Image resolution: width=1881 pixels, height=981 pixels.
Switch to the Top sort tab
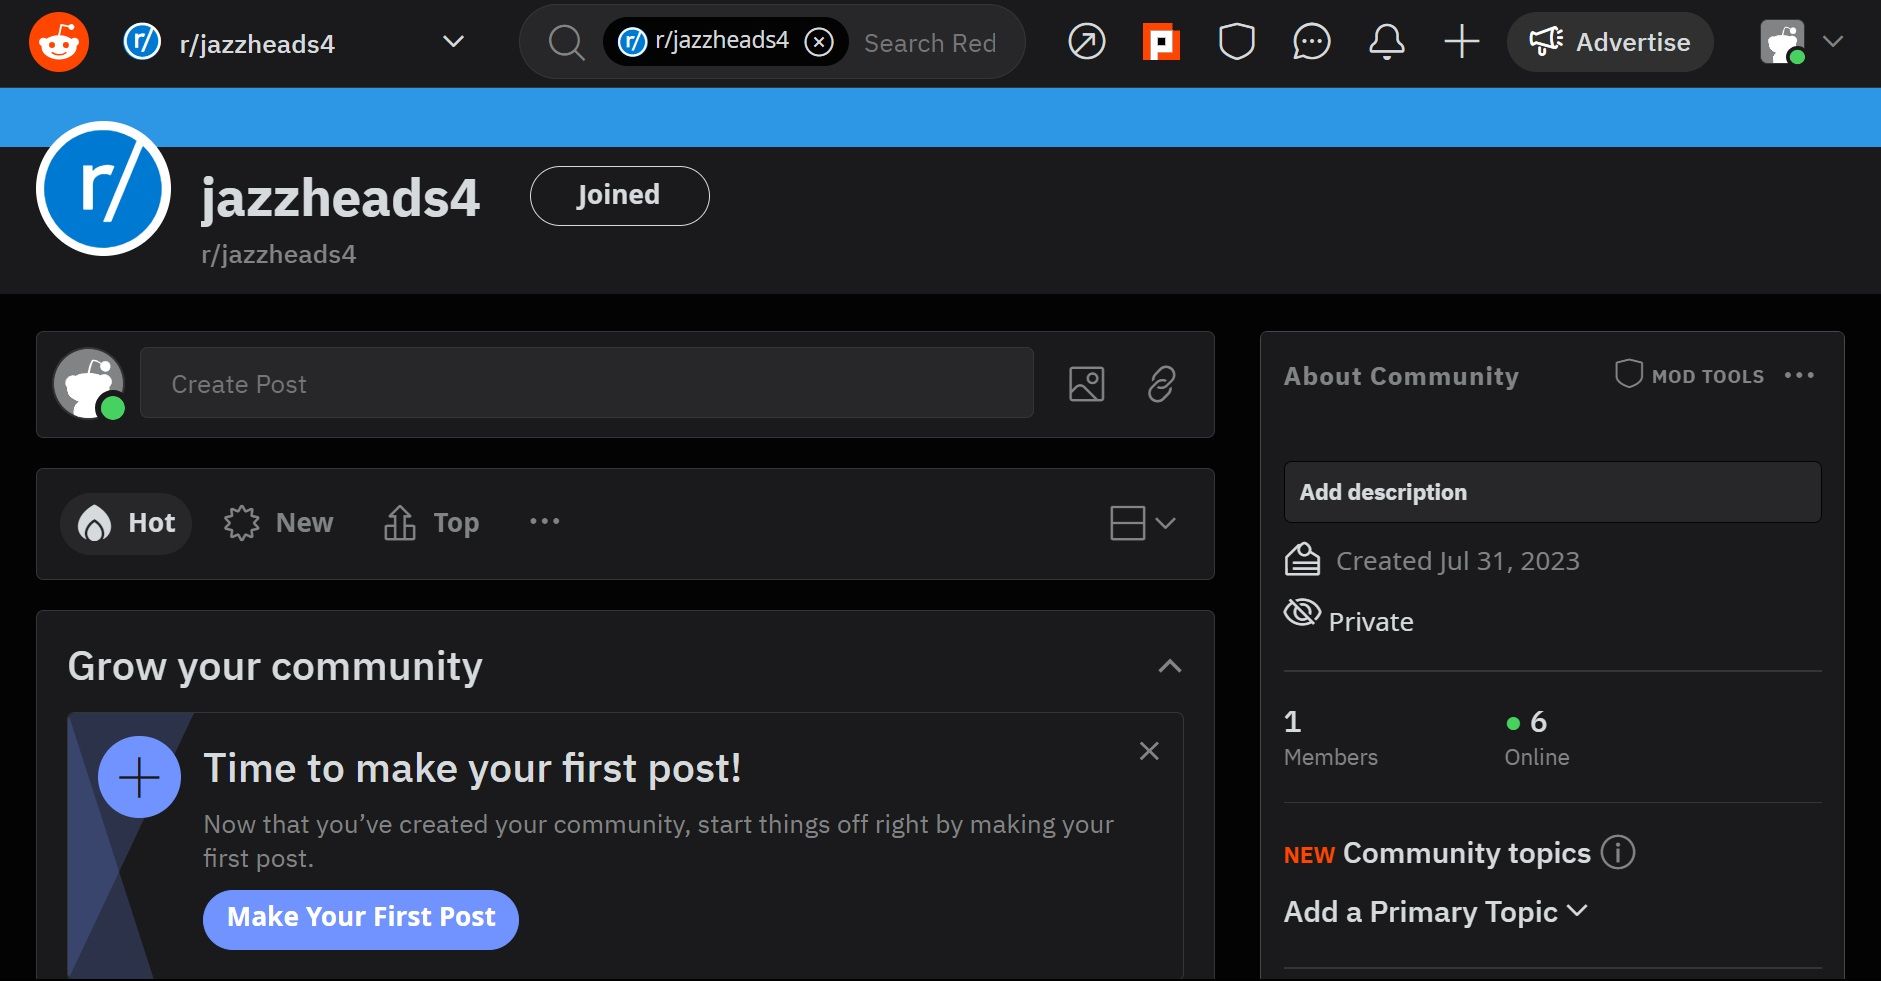coord(431,522)
